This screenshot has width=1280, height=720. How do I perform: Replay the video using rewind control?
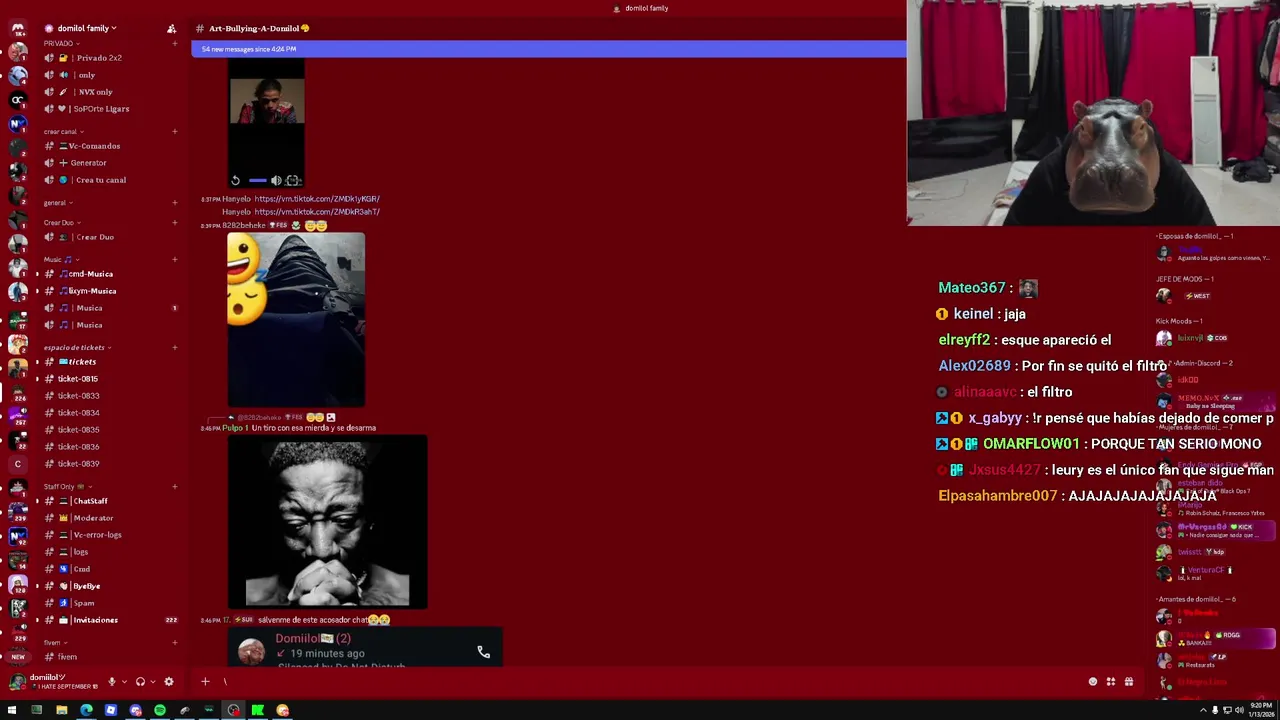pos(235,181)
